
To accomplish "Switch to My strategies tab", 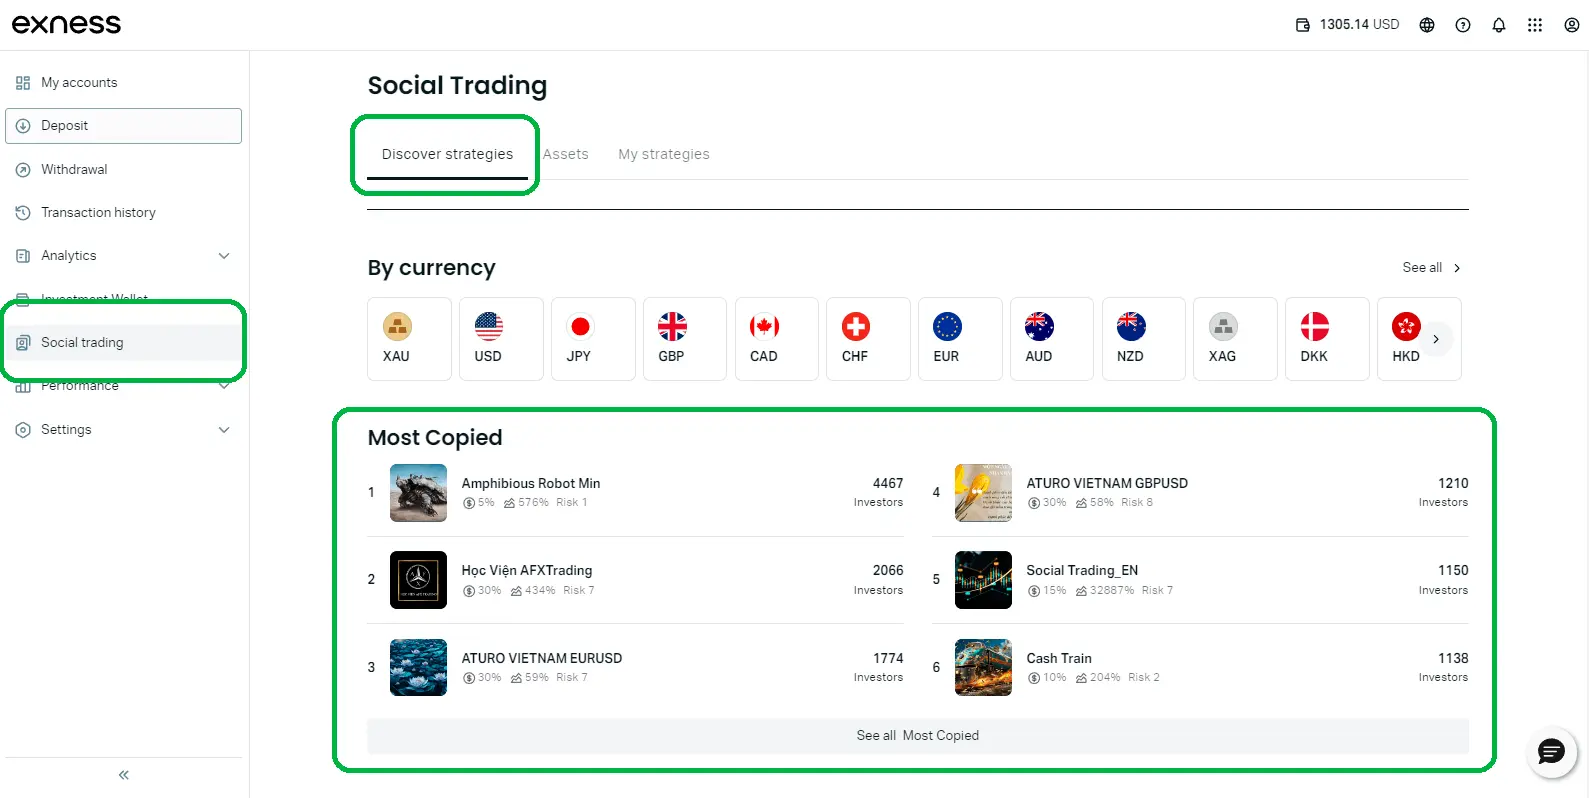I will [x=664, y=155].
